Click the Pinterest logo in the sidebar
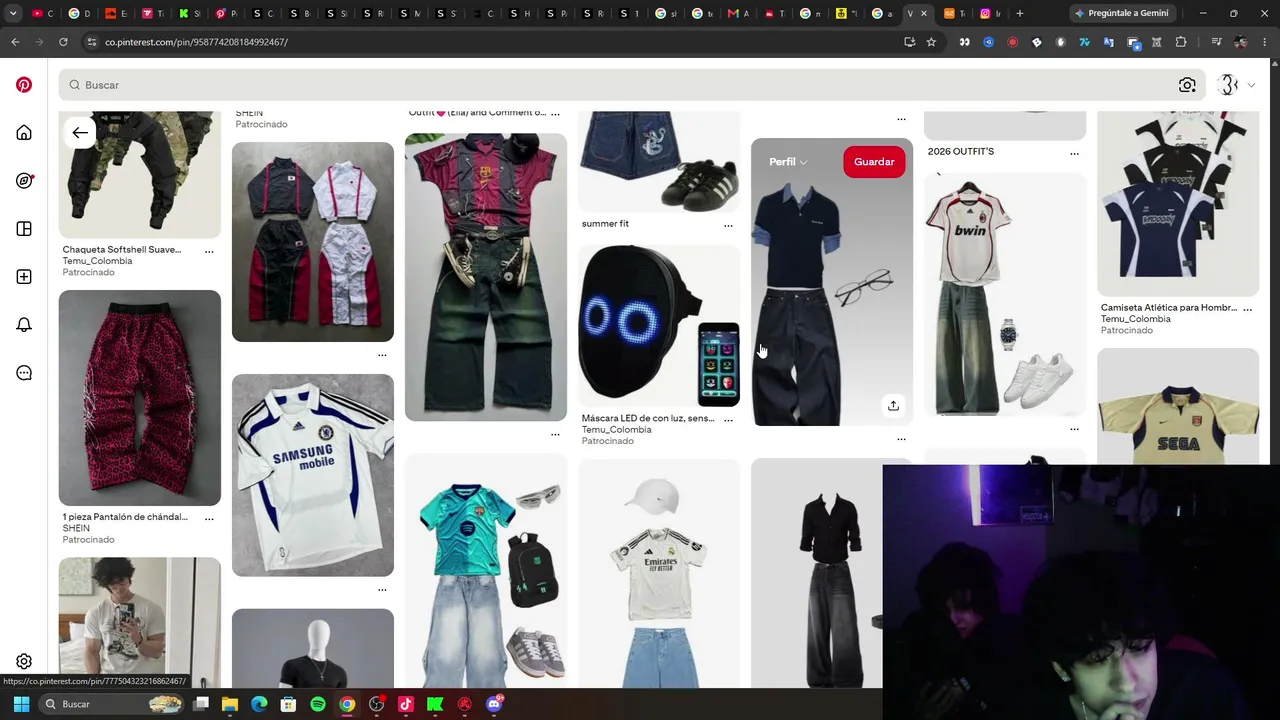This screenshot has height=720, width=1280. point(24,85)
